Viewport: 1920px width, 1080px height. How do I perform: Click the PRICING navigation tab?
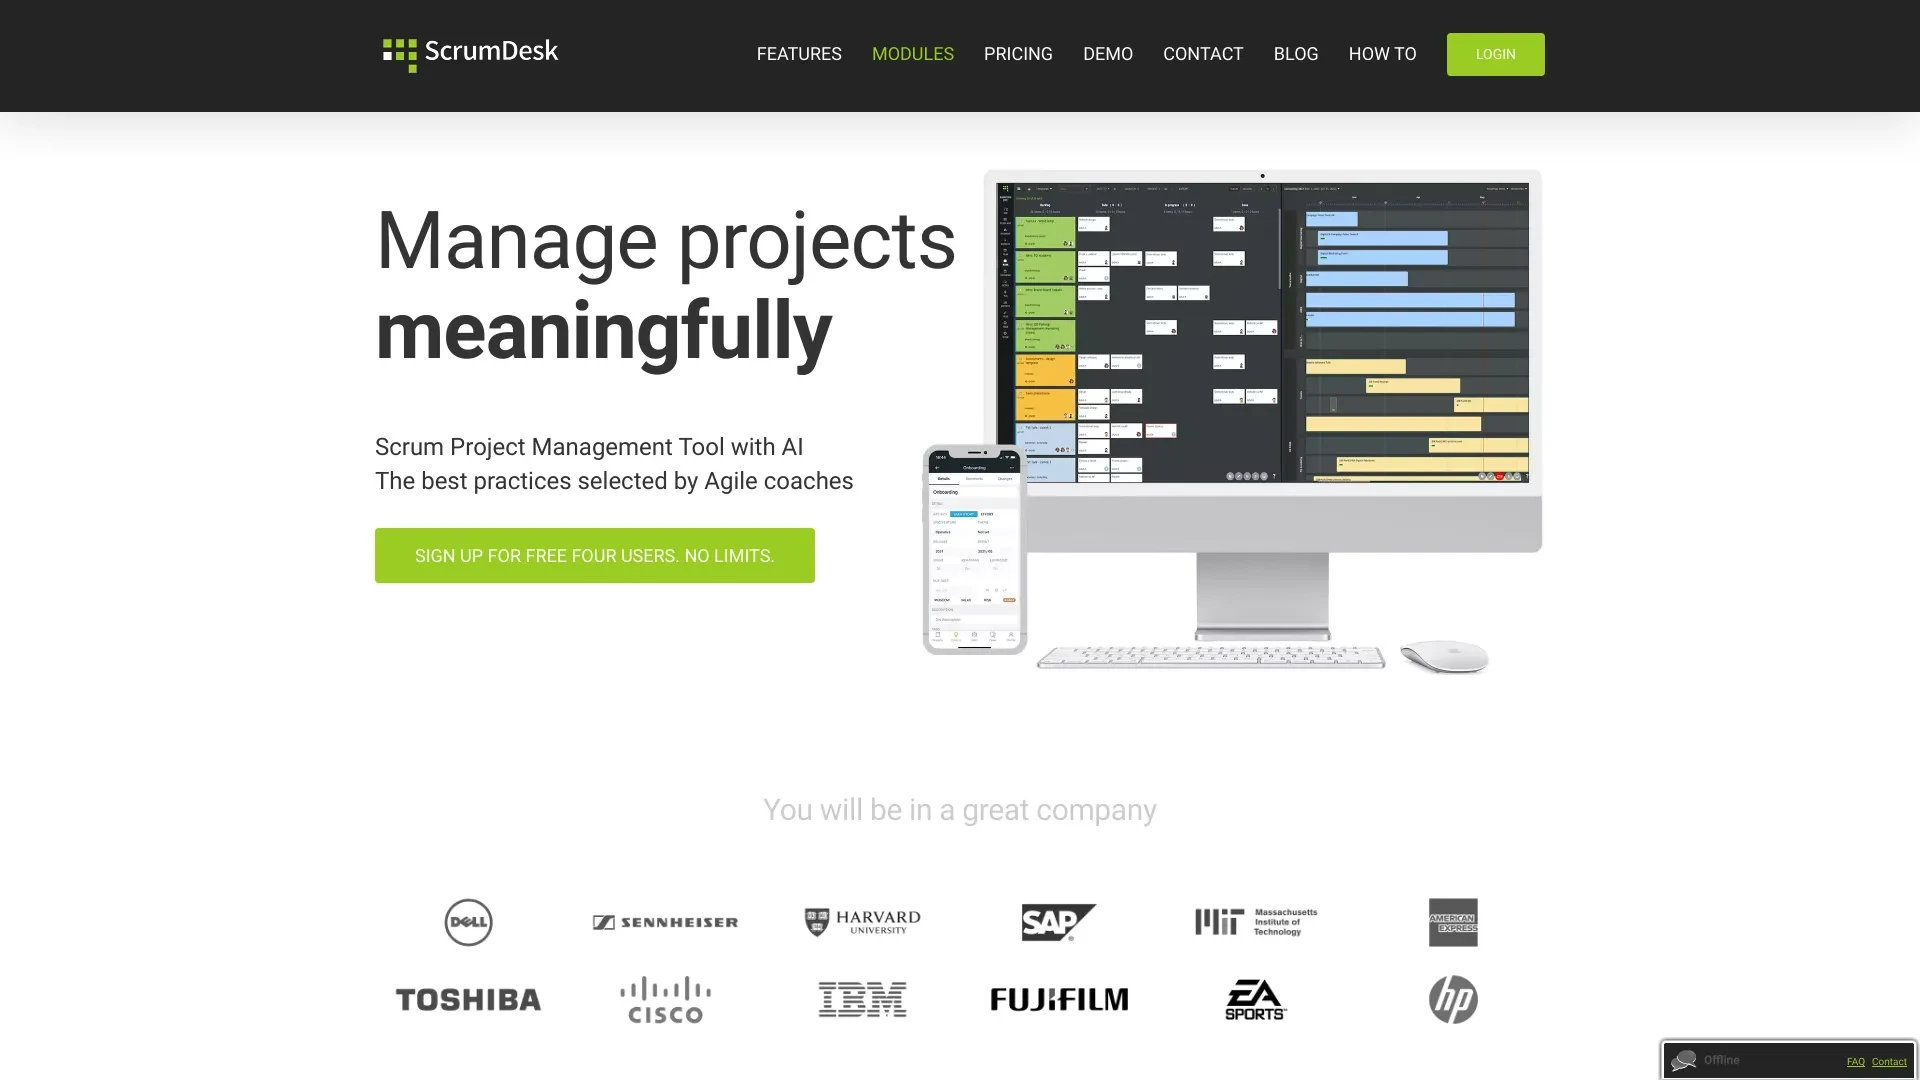pyautogui.click(x=1017, y=54)
